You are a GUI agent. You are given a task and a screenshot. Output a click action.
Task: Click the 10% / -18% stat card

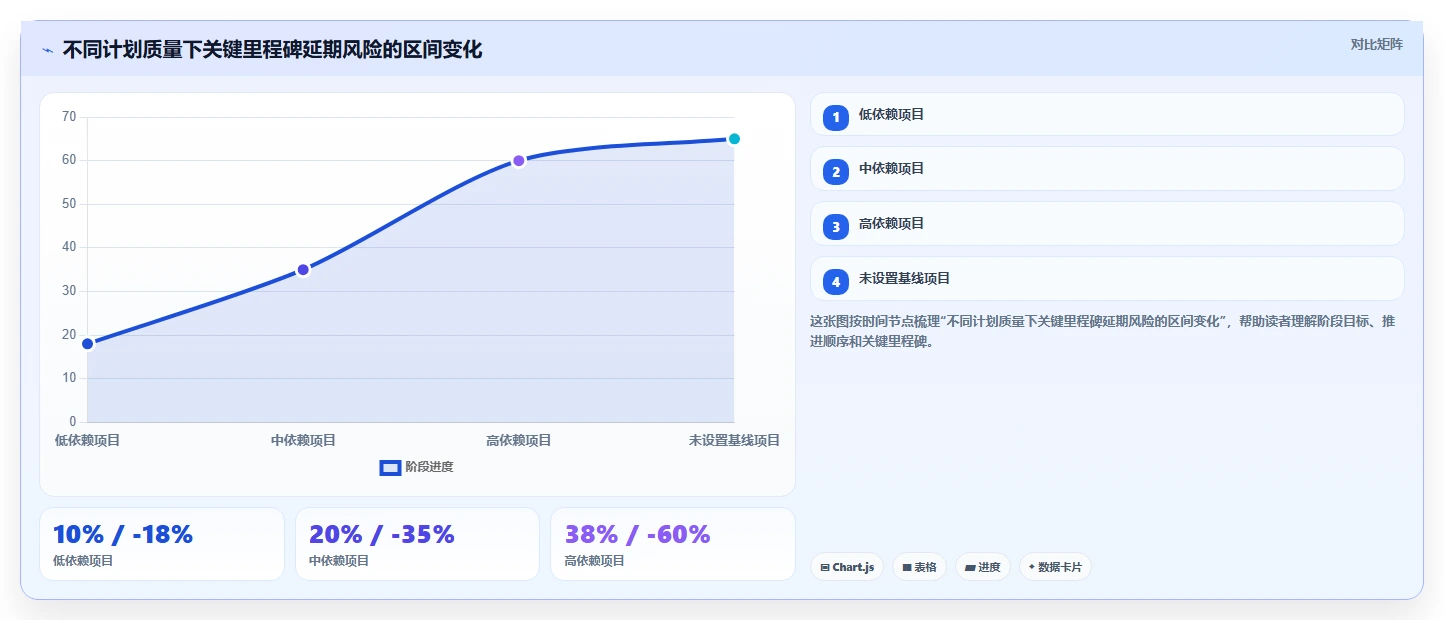tap(162, 544)
